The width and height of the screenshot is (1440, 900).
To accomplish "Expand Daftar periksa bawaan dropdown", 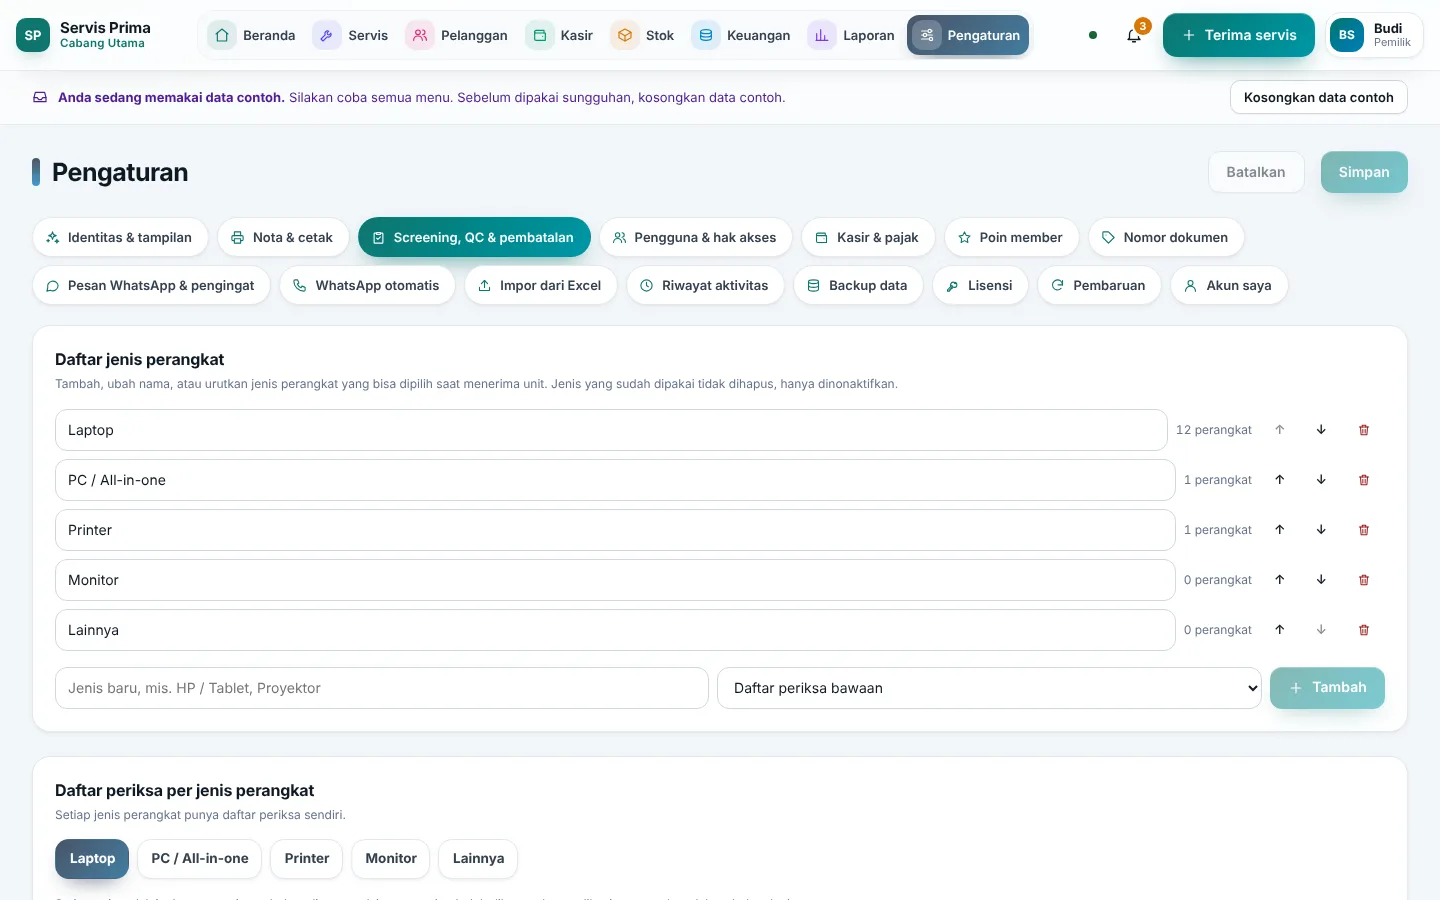I will (989, 688).
